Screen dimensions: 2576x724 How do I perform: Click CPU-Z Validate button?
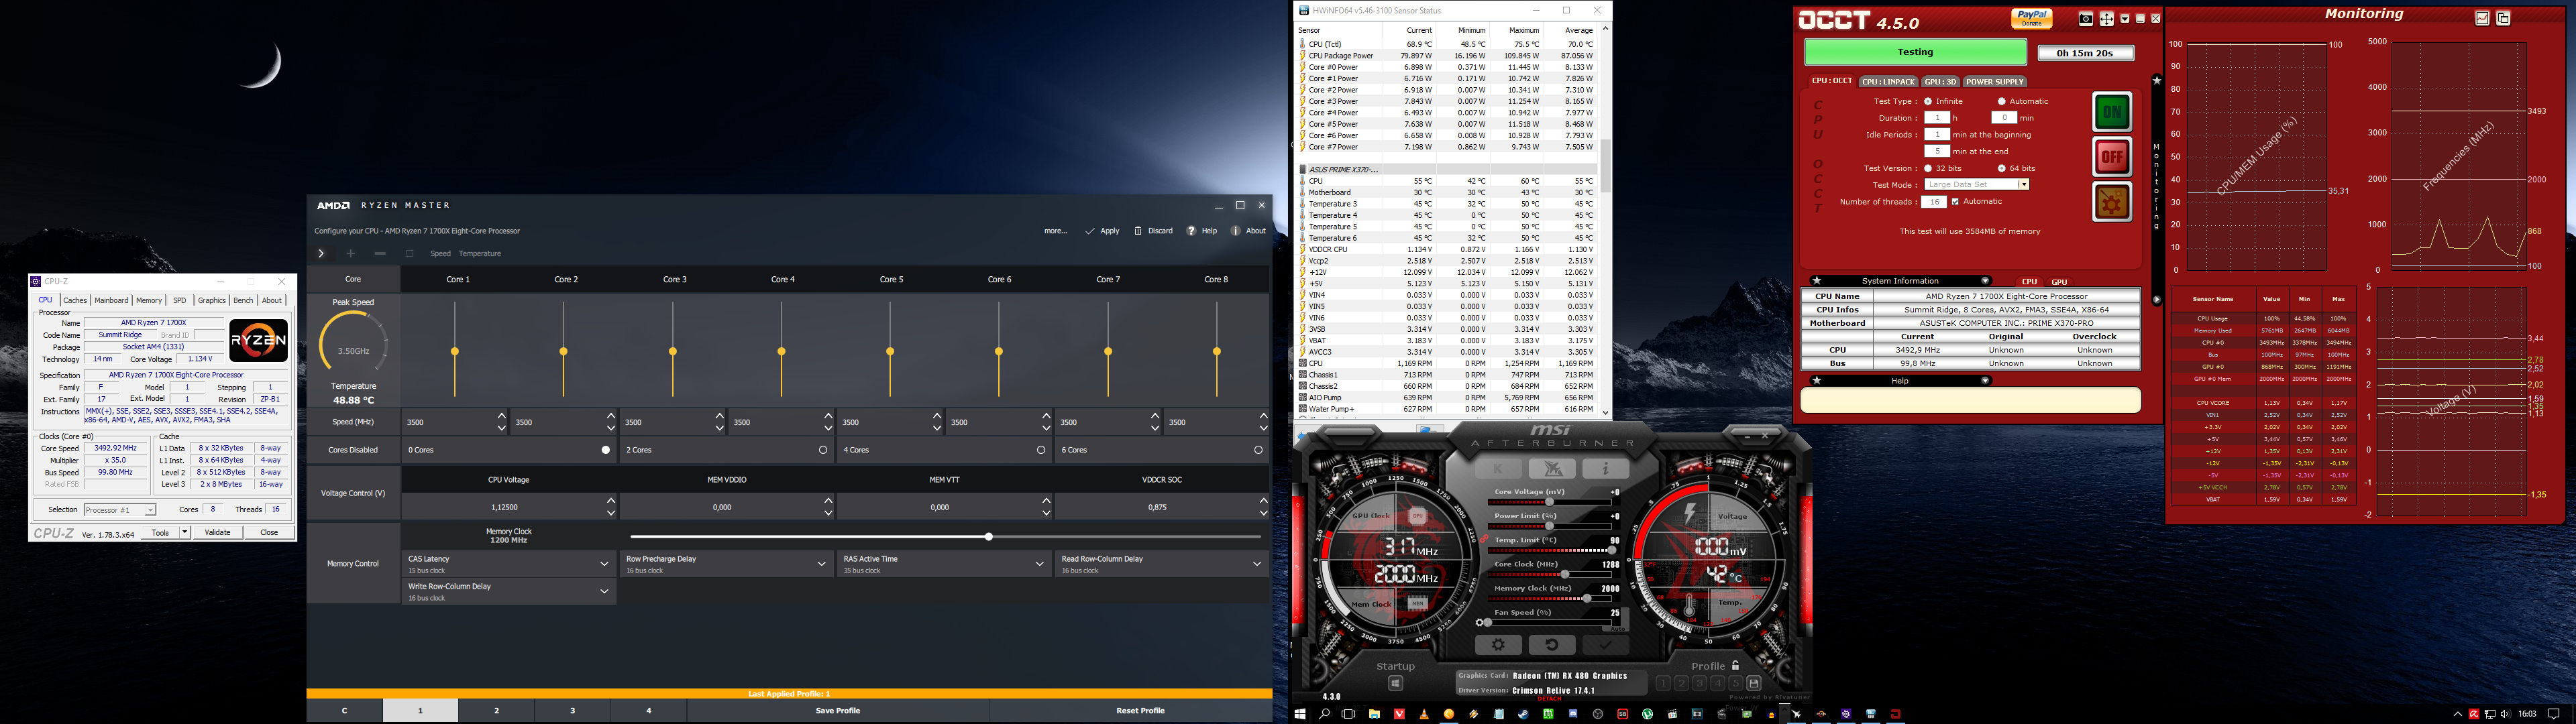217,533
